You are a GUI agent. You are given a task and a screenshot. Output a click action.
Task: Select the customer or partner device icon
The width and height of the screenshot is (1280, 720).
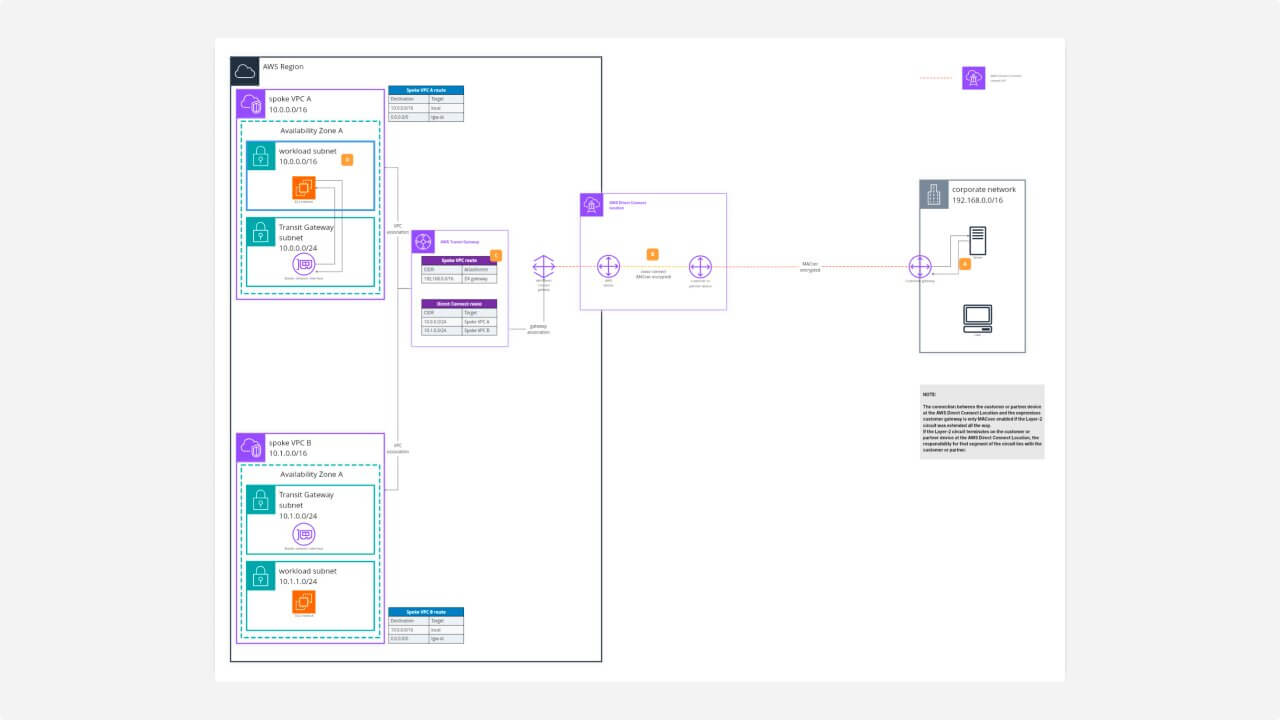click(700, 267)
